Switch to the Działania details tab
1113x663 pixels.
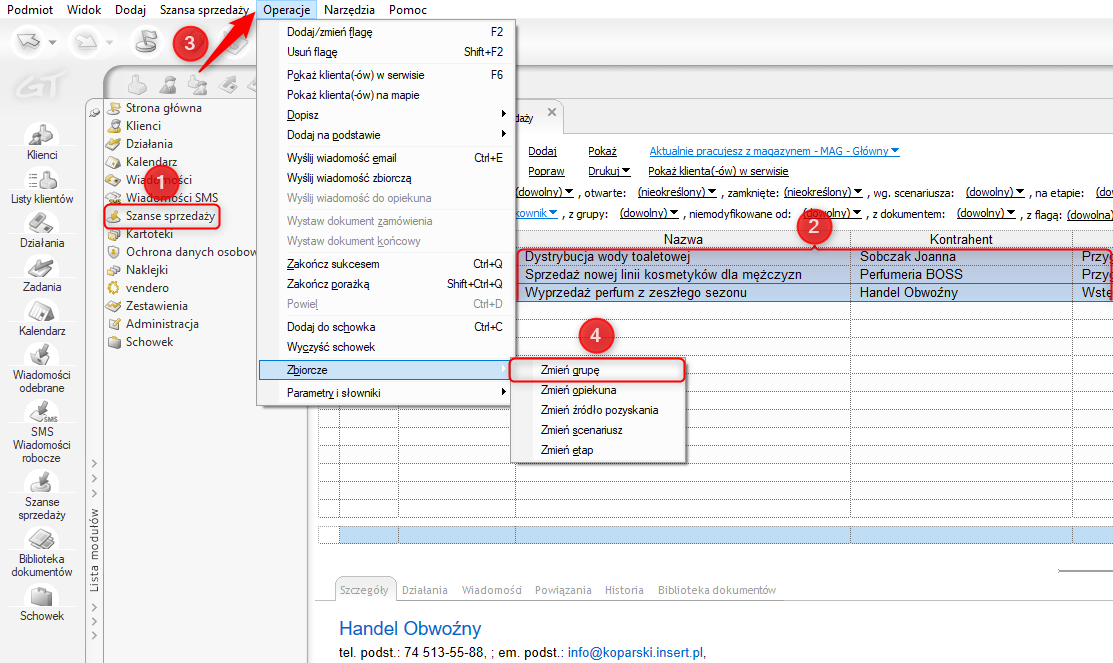pos(424,590)
